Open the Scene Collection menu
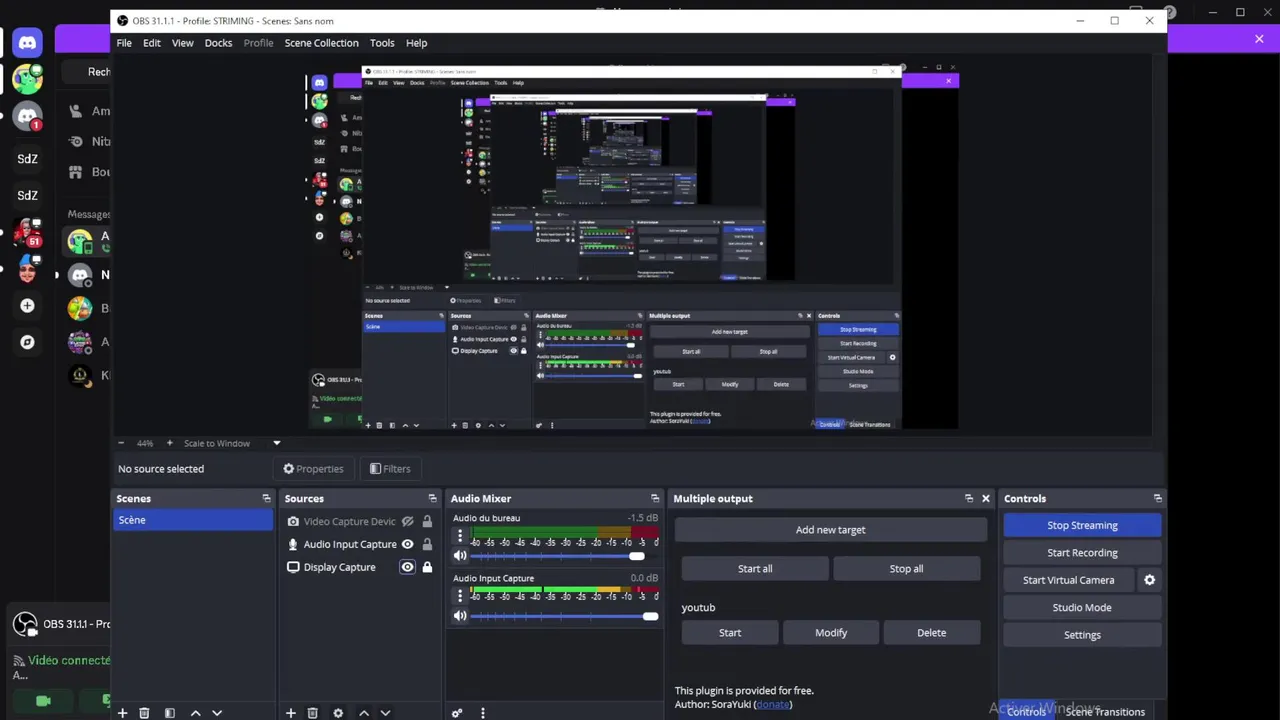1280x720 pixels. pos(321,43)
